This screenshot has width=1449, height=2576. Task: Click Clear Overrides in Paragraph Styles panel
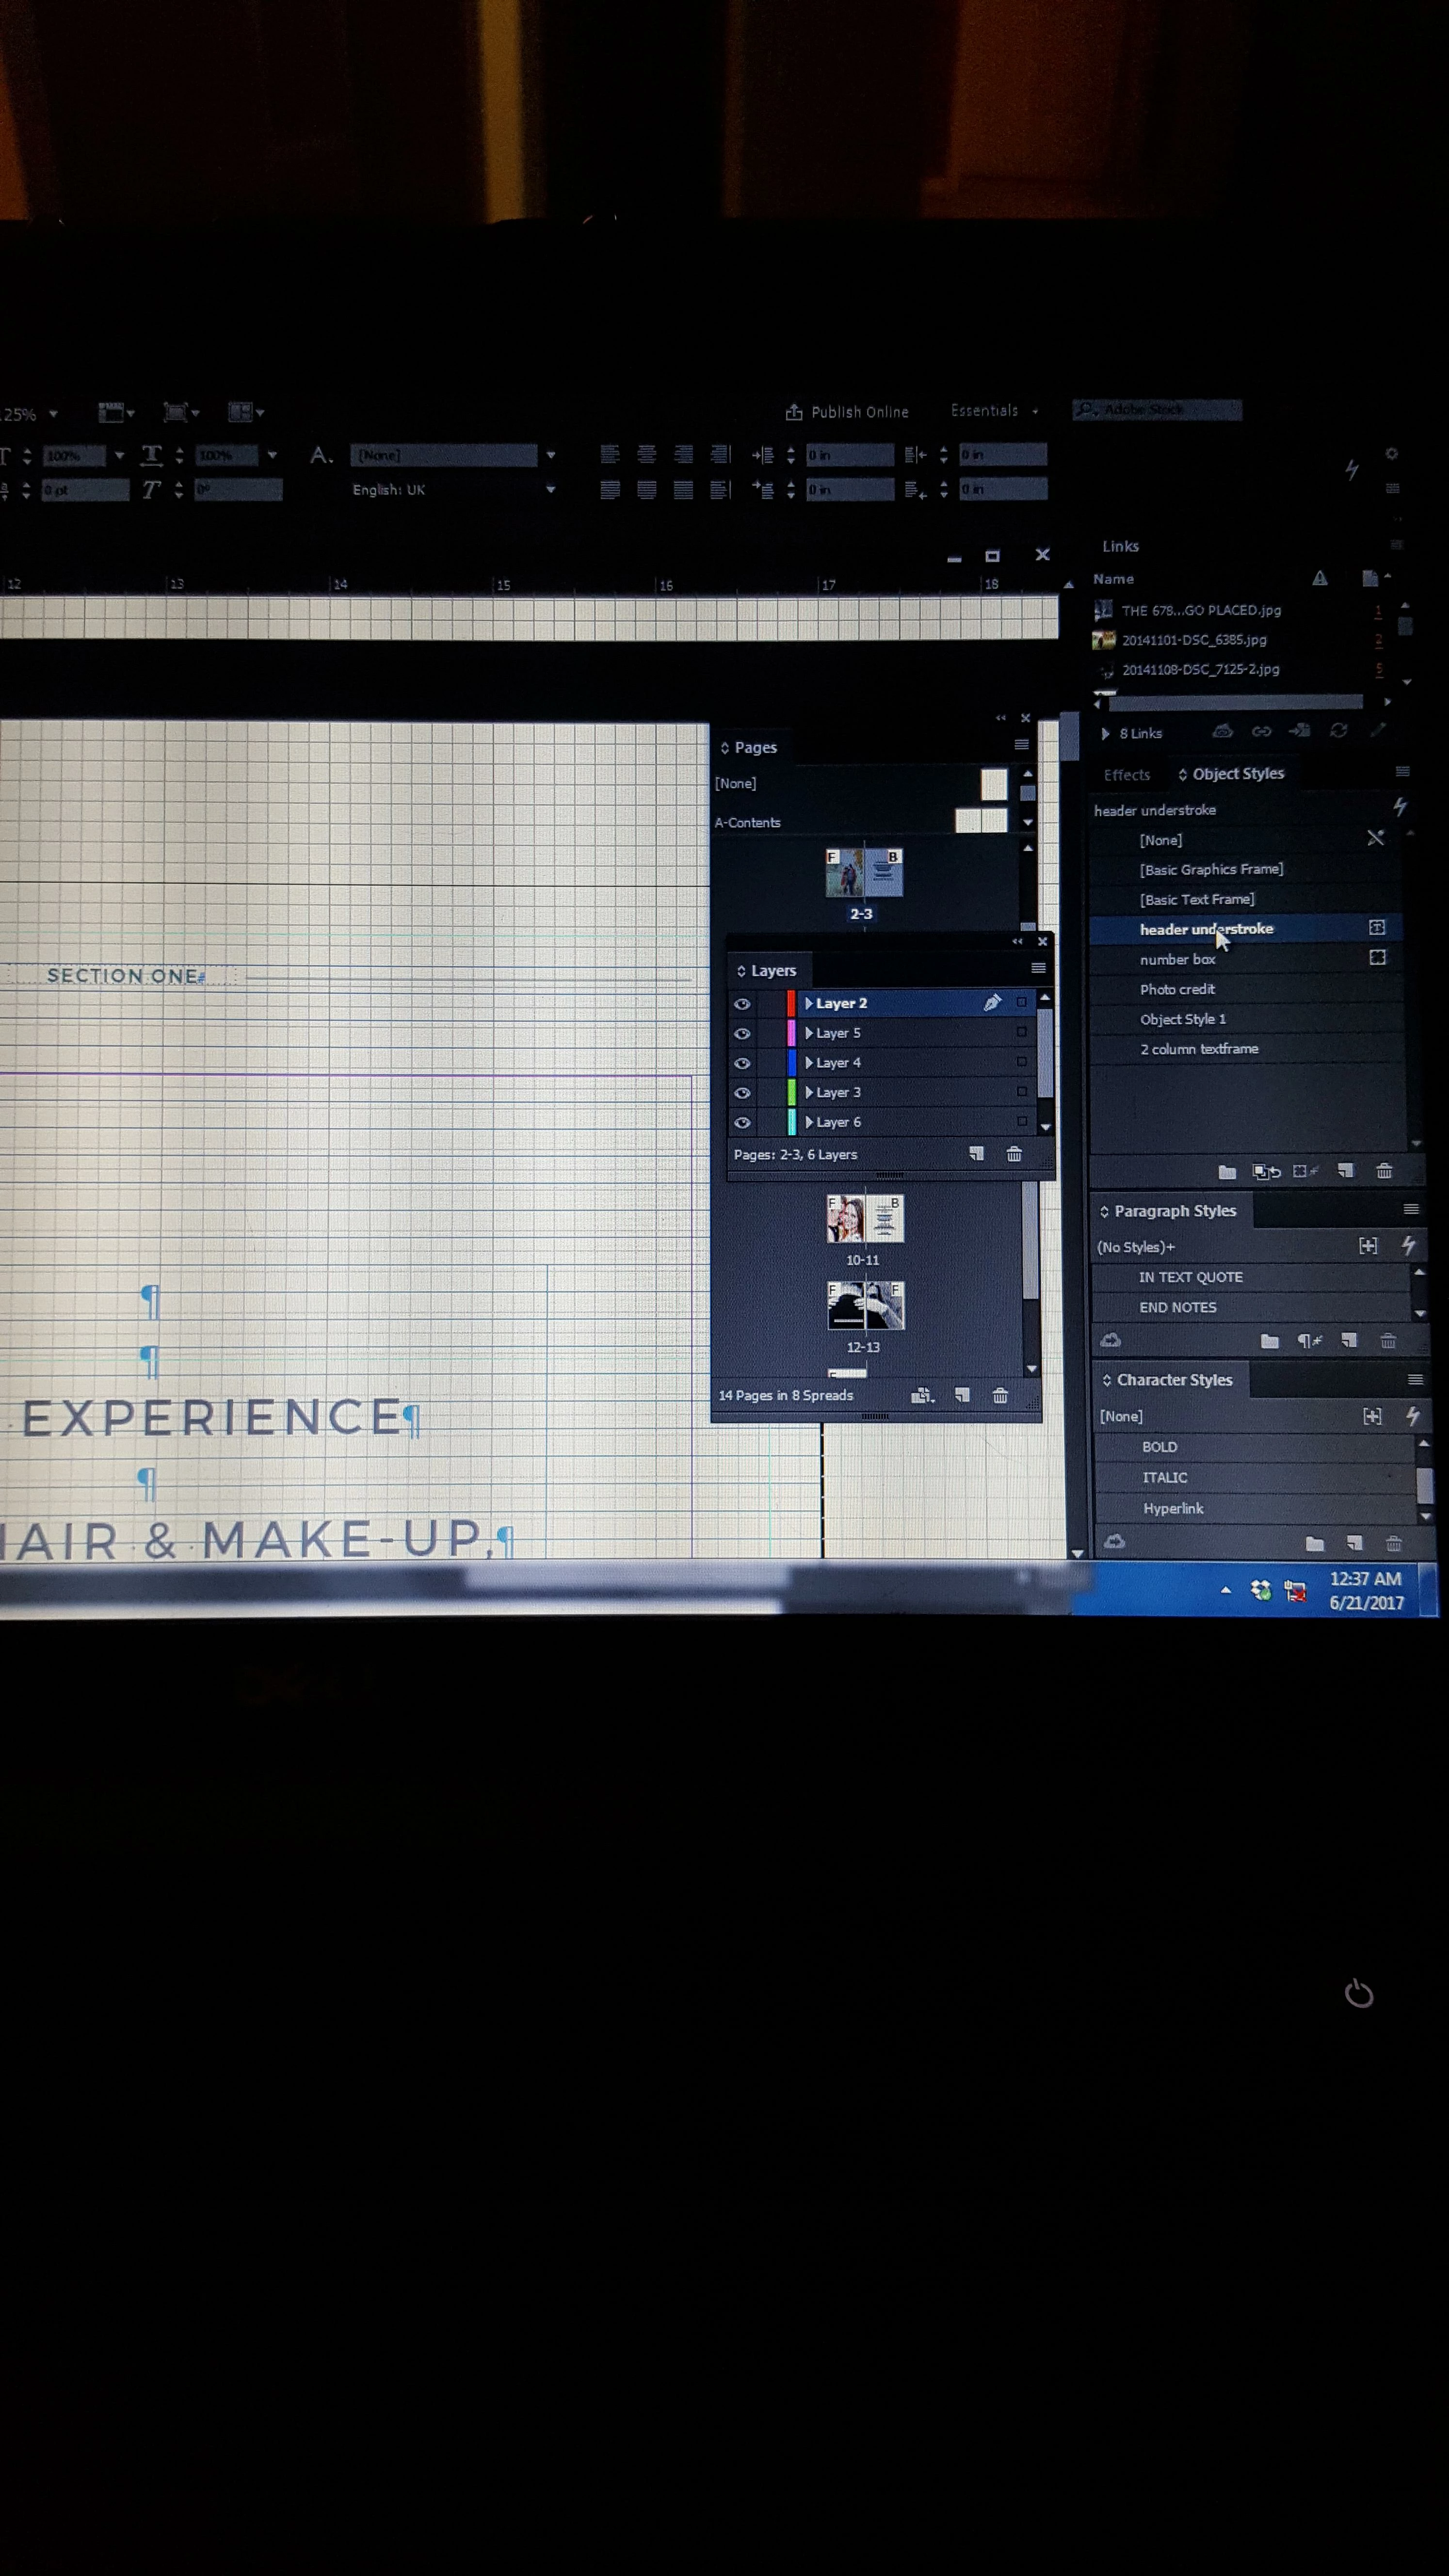click(x=1309, y=1341)
